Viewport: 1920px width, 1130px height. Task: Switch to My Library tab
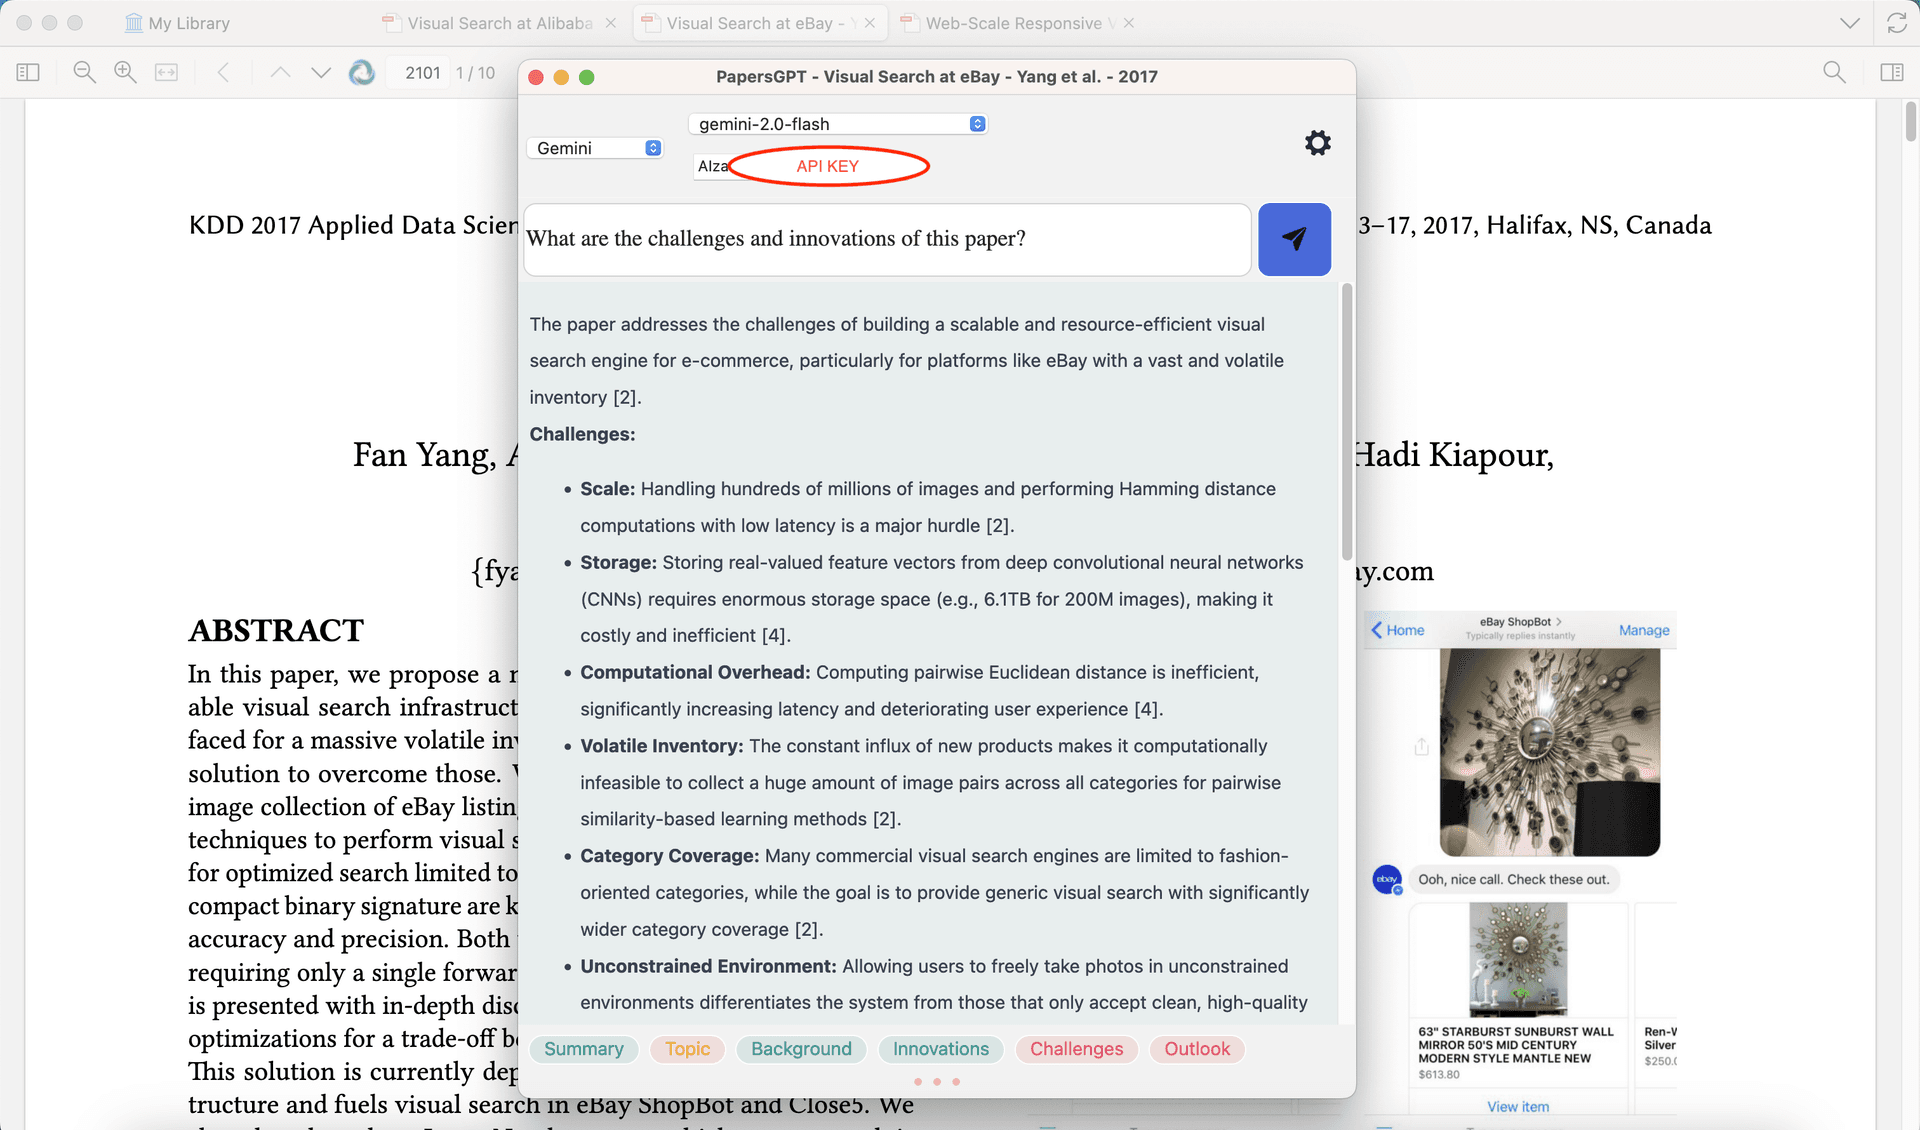pyautogui.click(x=188, y=23)
